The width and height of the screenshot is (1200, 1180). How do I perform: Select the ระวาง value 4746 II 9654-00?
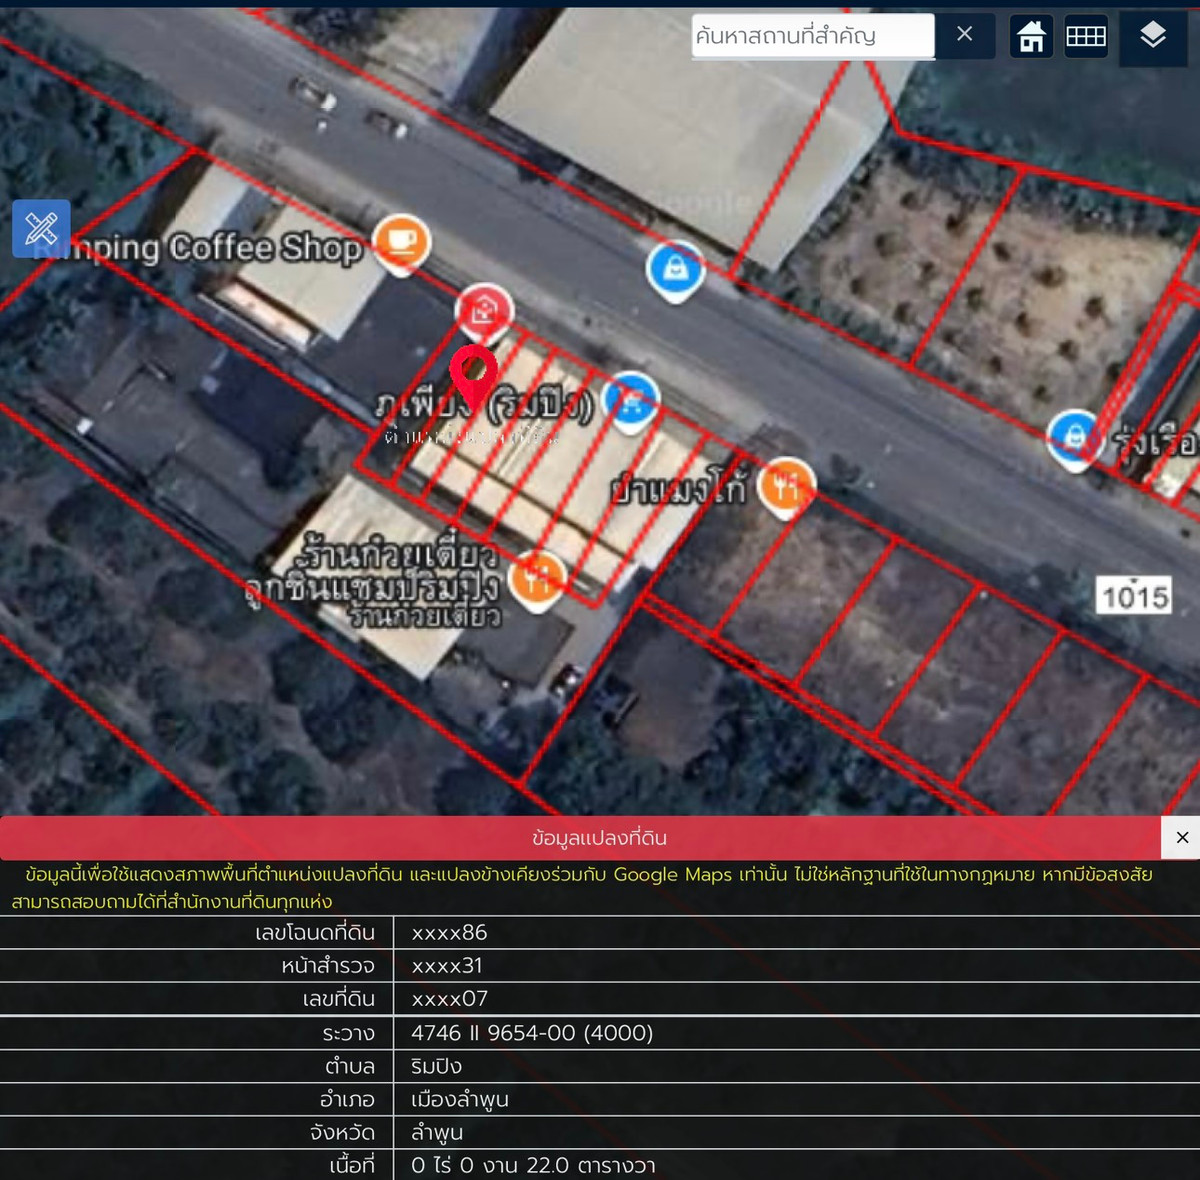click(x=531, y=1033)
